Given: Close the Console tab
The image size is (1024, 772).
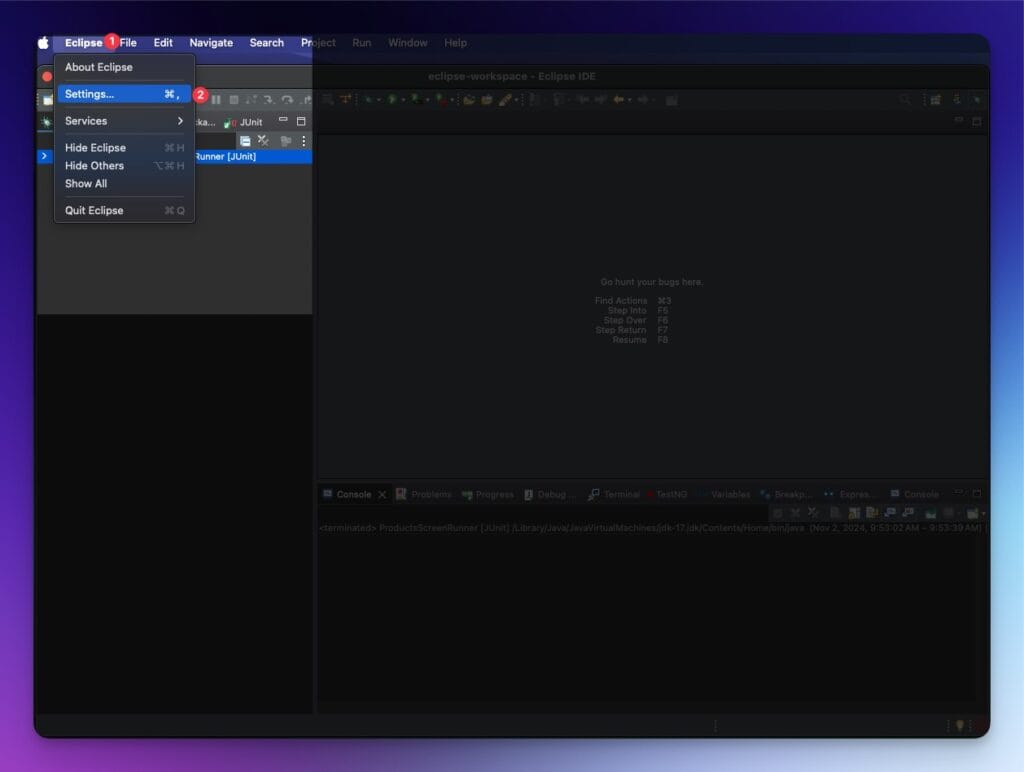Looking at the screenshot, I should 382,494.
